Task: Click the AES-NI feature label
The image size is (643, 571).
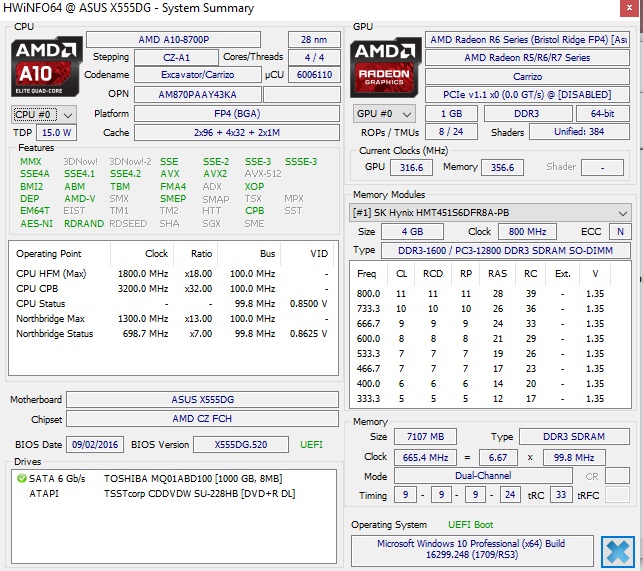Action: tap(36, 224)
